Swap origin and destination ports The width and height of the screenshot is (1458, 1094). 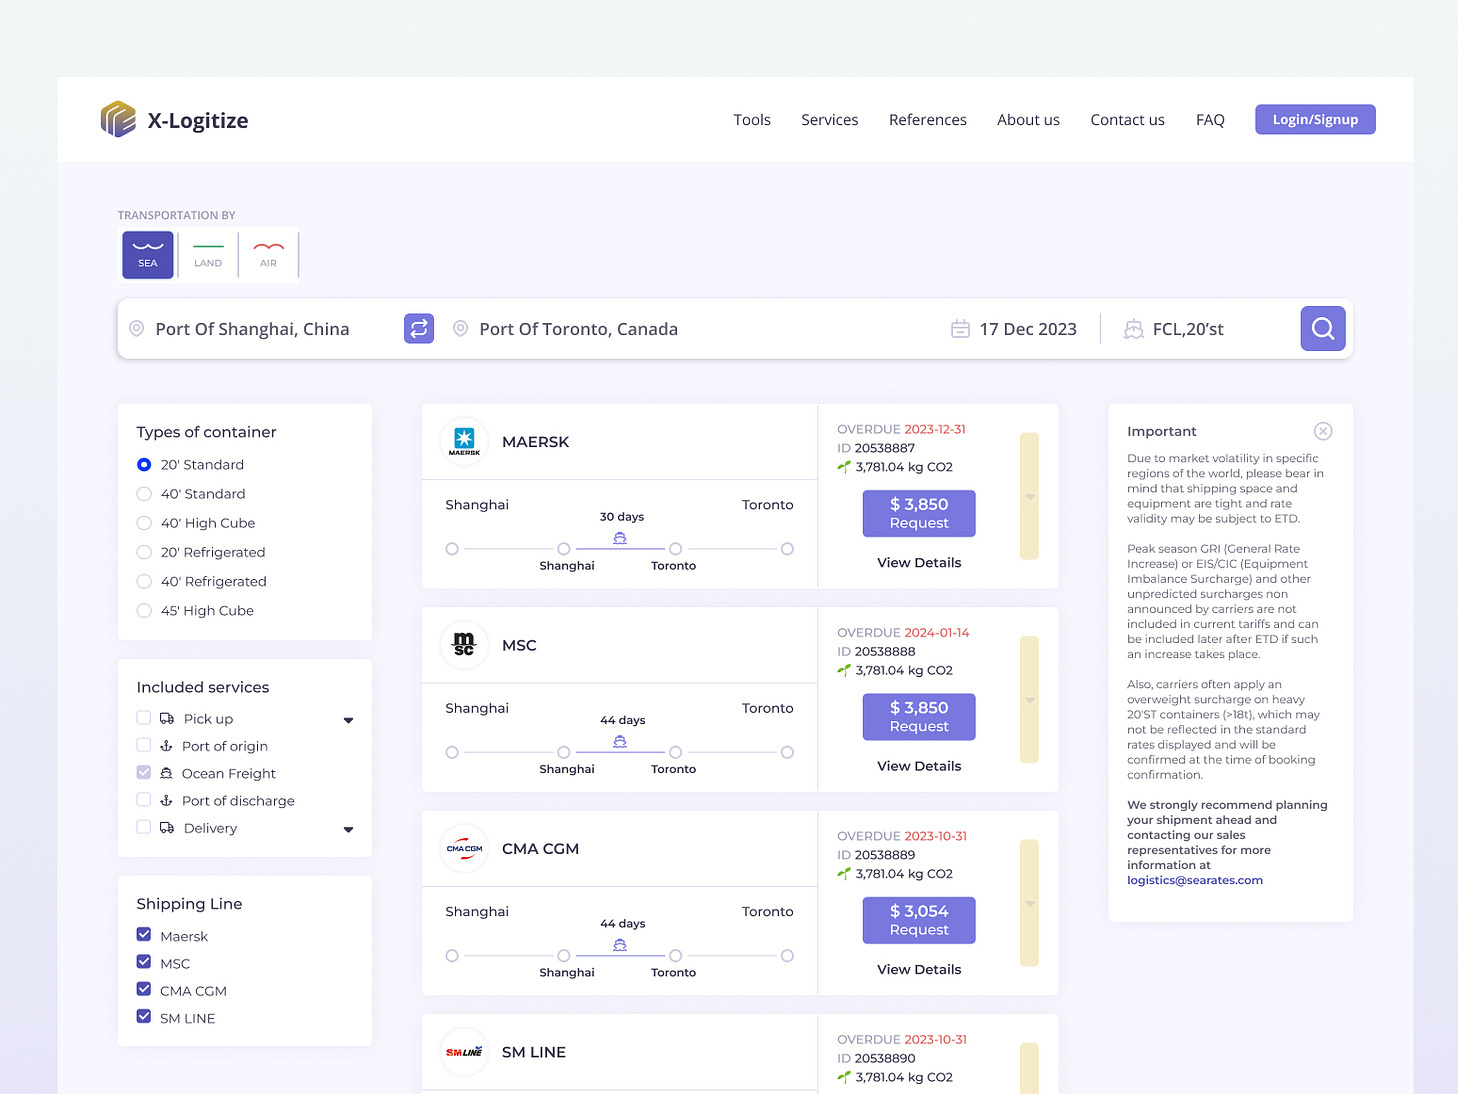(419, 328)
